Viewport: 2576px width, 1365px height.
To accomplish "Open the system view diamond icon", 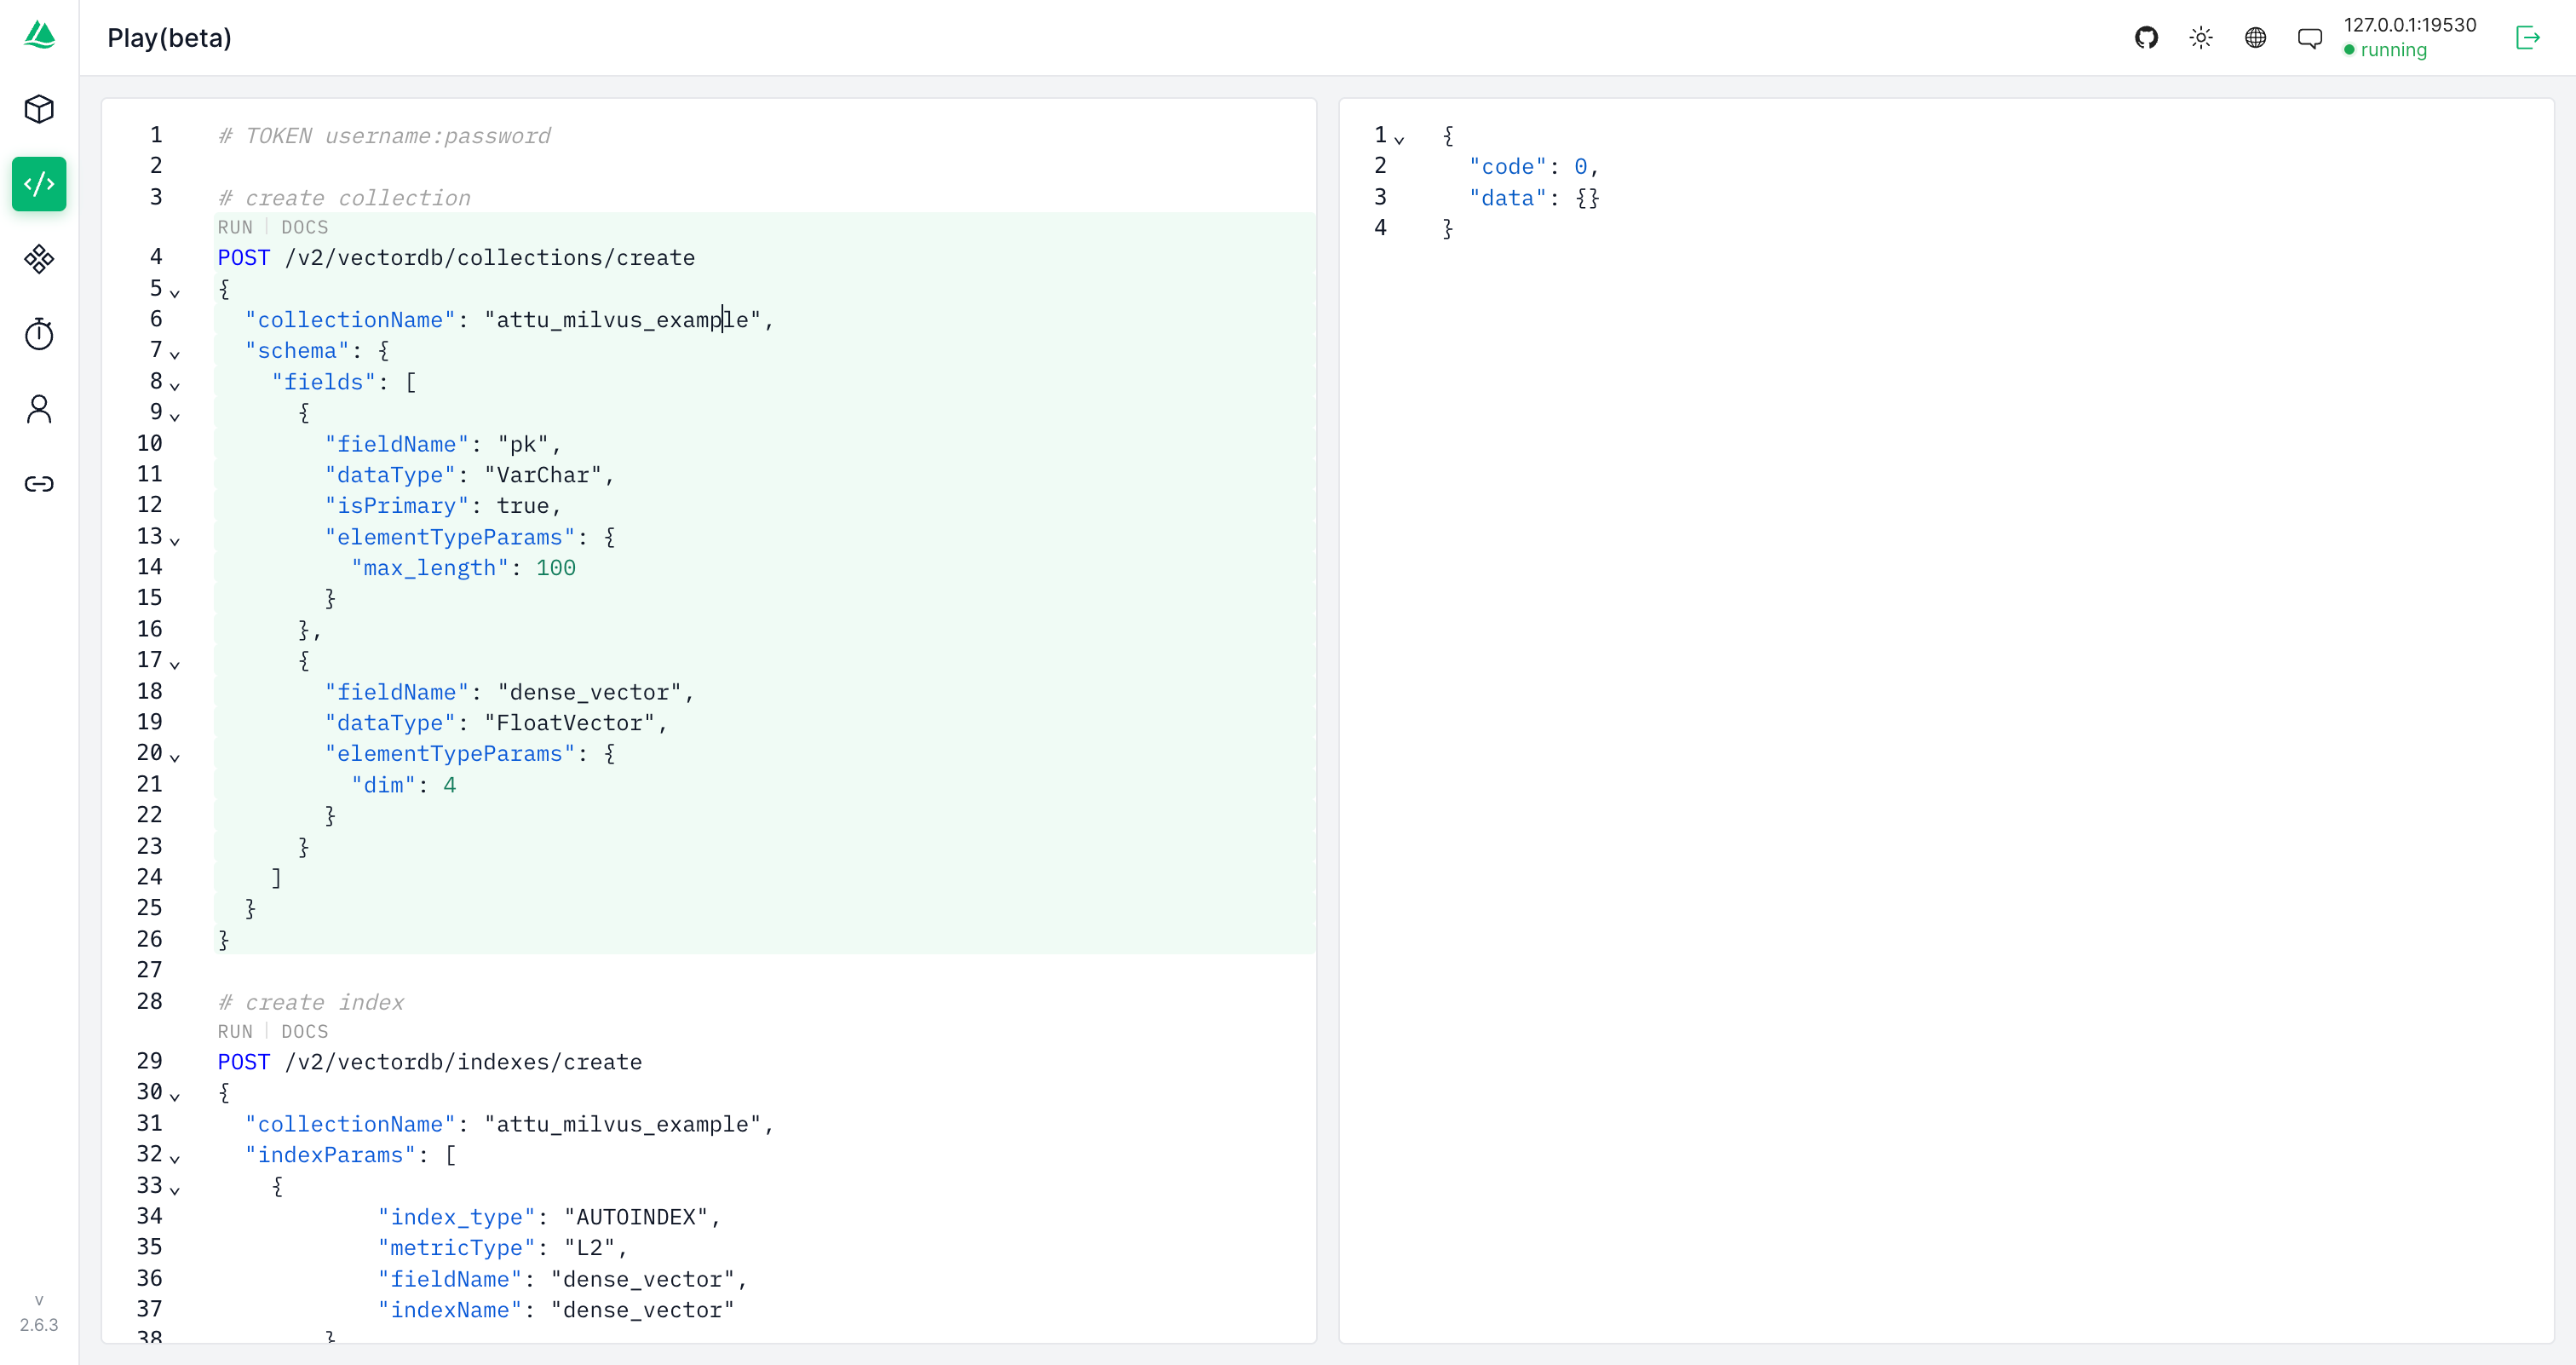I will 39,259.
